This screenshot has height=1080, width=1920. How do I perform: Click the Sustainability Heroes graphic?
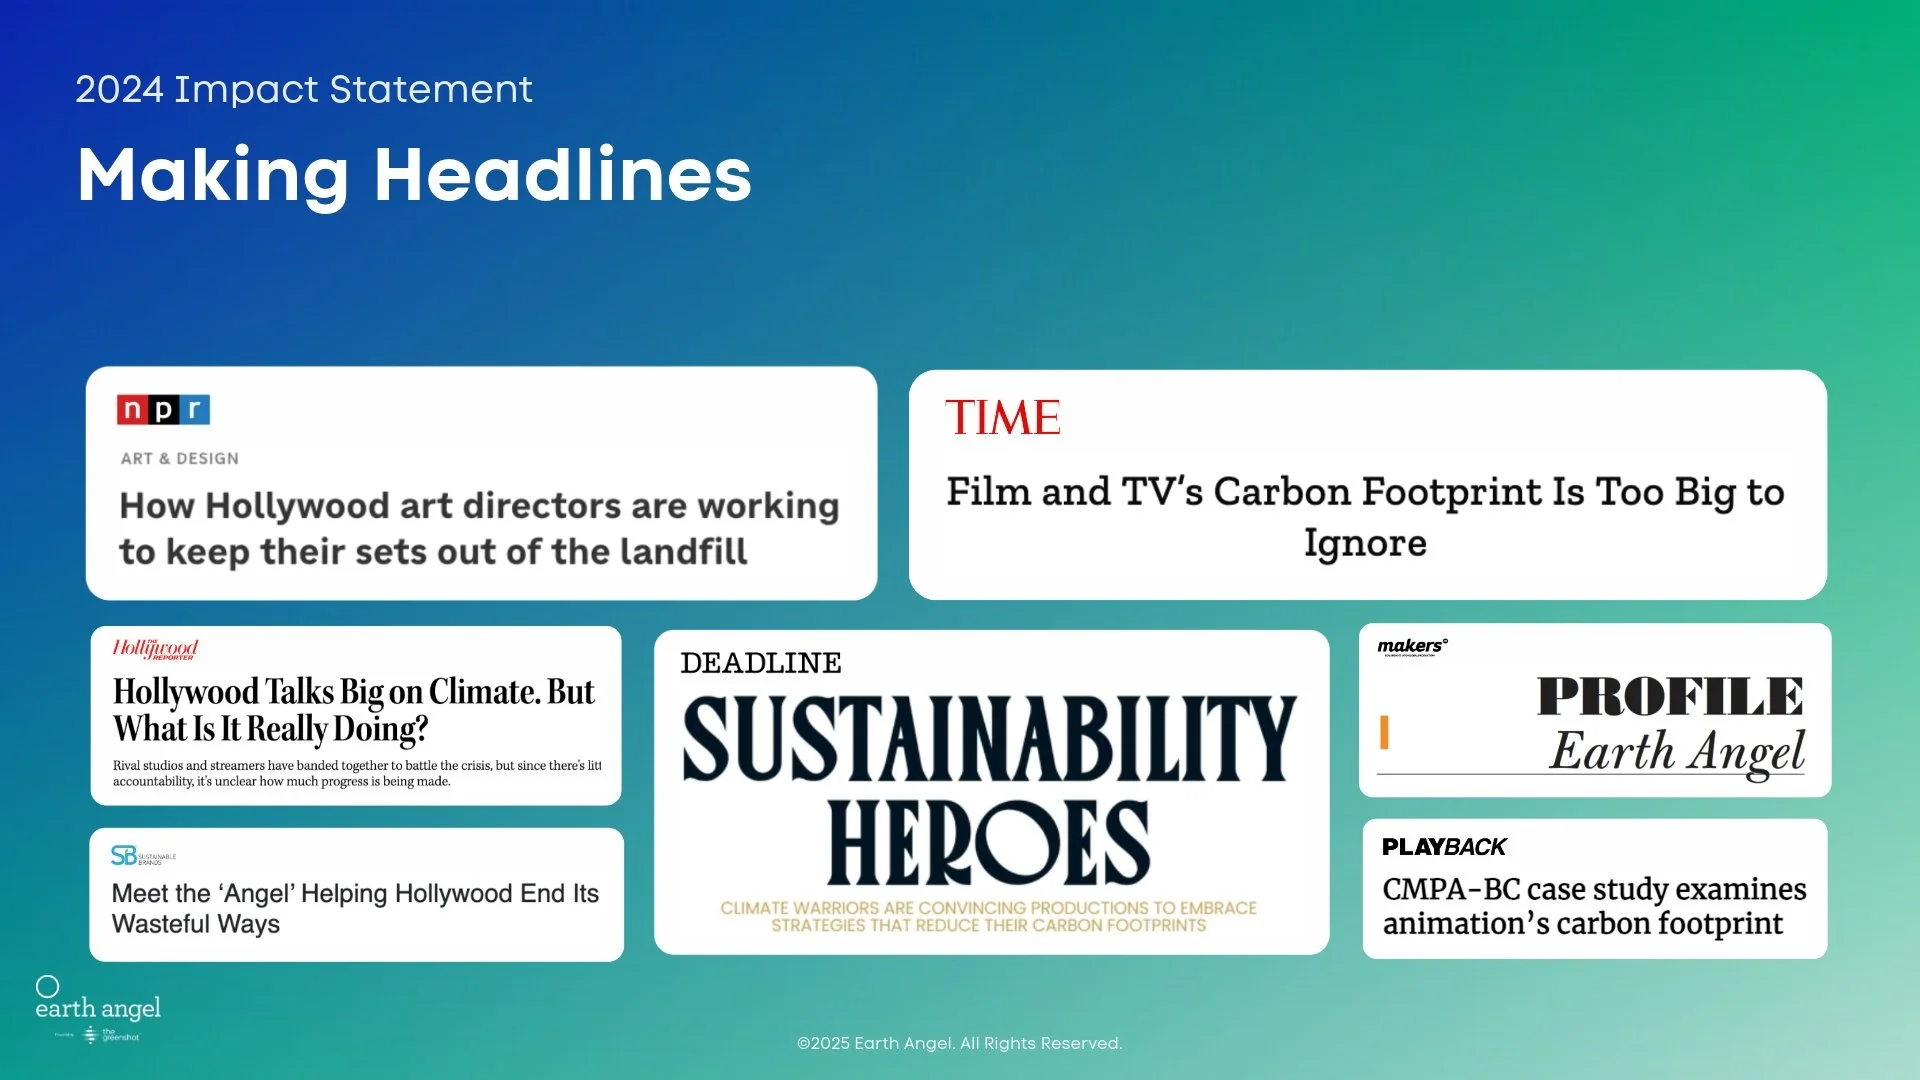[989, 790]
